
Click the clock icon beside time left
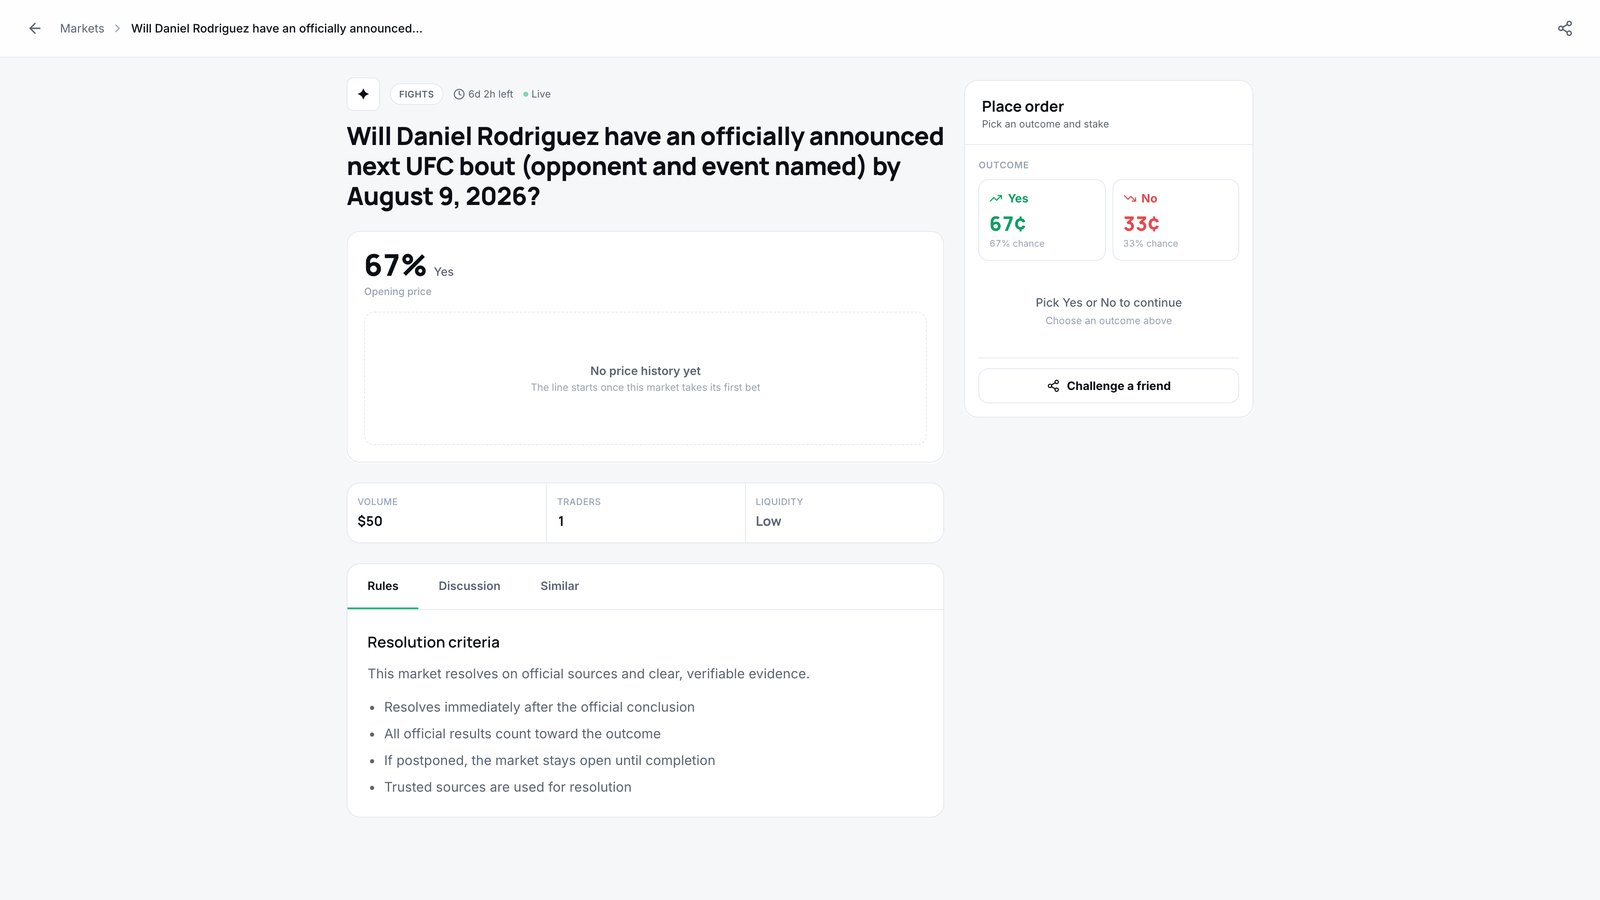[459, 94]
